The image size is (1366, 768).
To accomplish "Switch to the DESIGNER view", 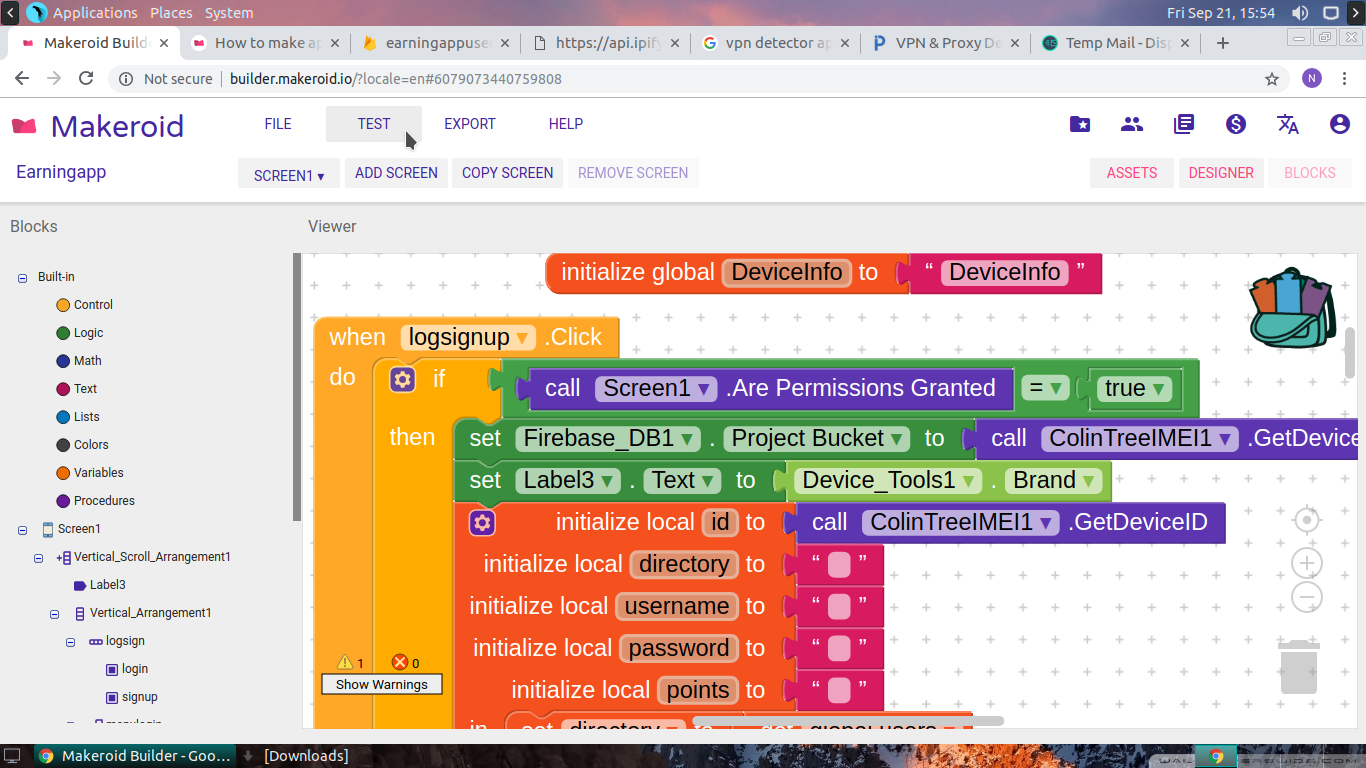I will (x=1220, y=173).
